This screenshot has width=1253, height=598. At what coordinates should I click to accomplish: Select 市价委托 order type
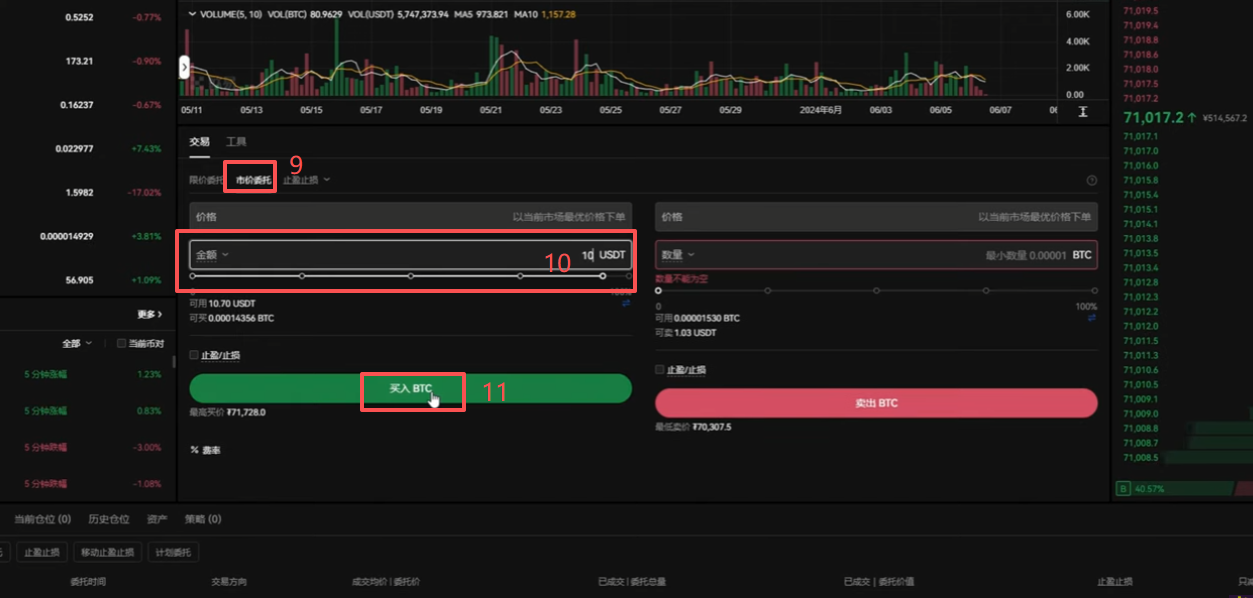coord(253,180)
